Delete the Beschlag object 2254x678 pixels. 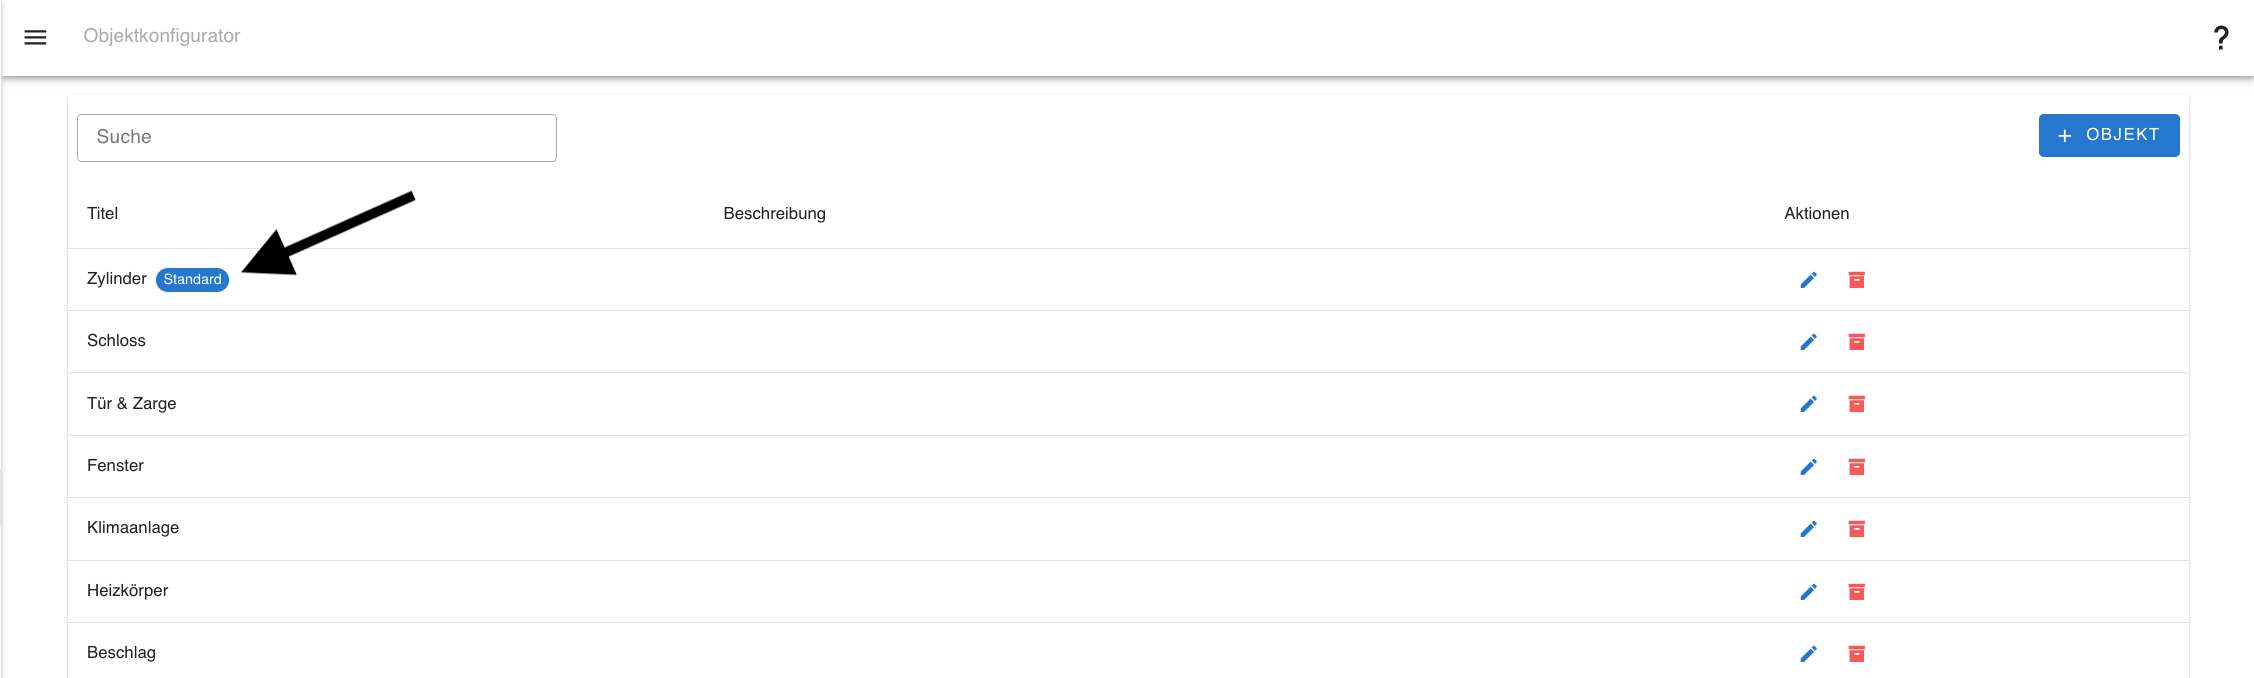tap(1856, 654)
